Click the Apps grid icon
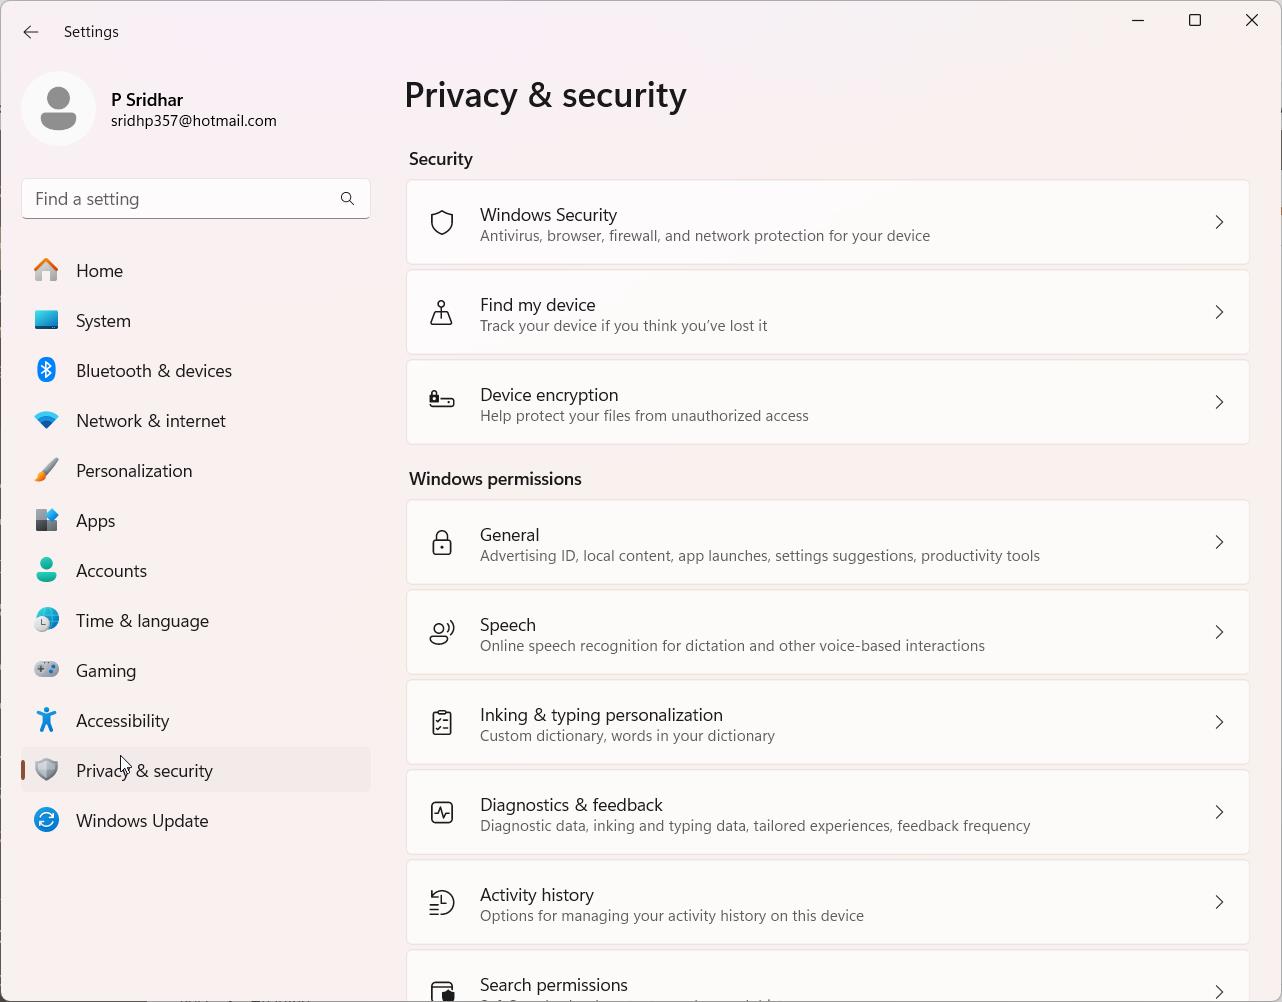The image size is (1282, 1002). click(46, 520)
